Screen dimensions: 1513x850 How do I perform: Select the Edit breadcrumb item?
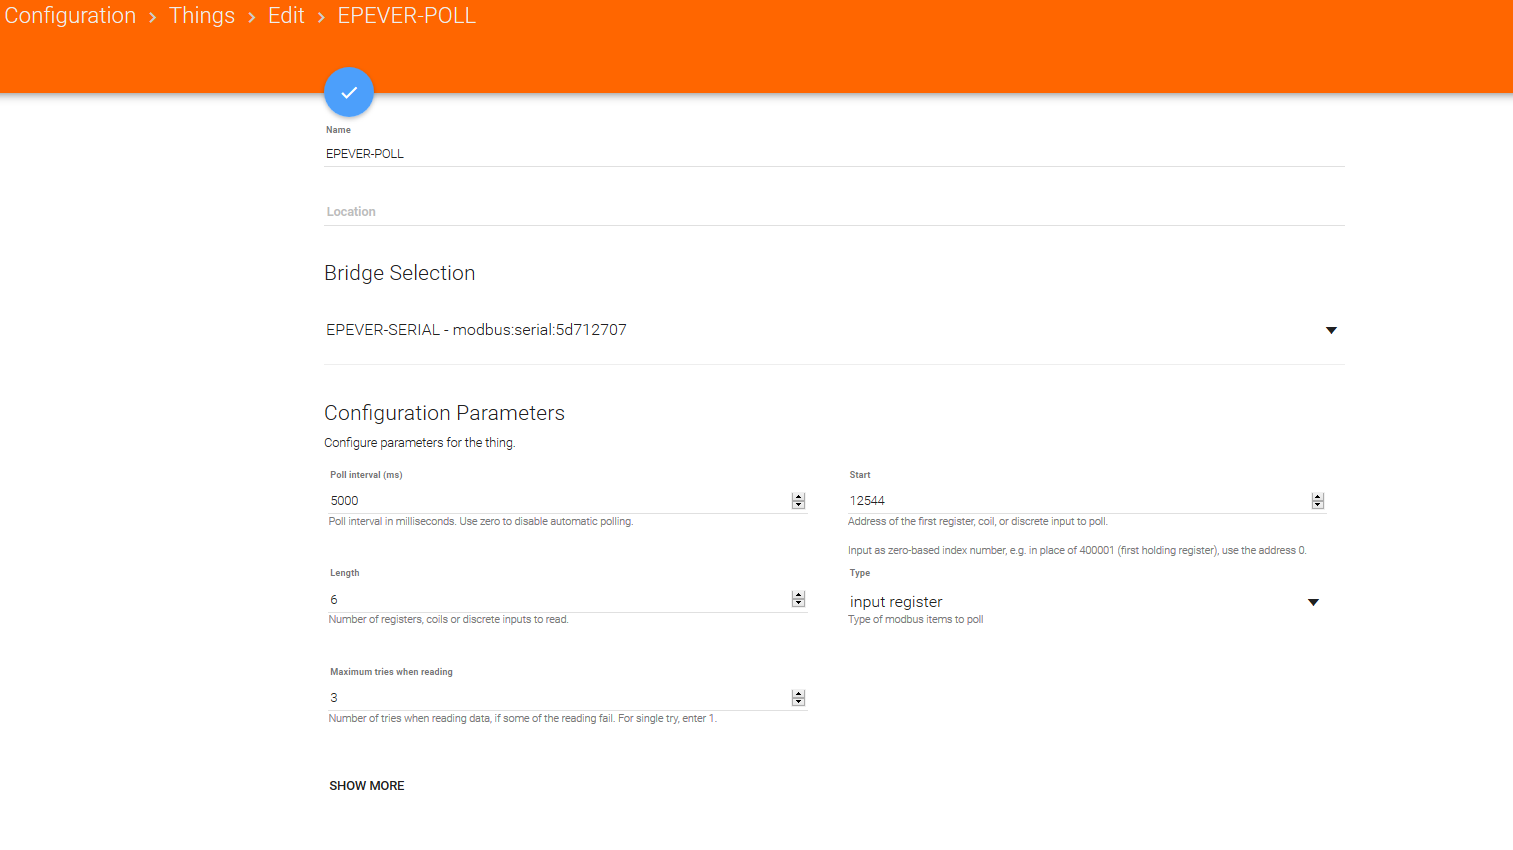(x=286, y=16)
